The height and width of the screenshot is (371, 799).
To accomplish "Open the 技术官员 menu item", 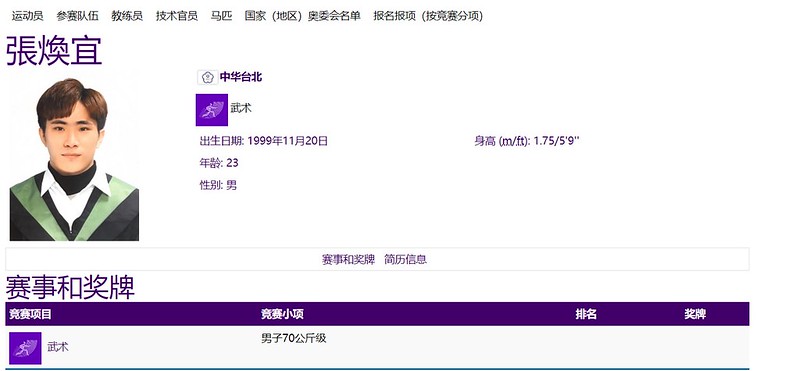I will [177, 16].
